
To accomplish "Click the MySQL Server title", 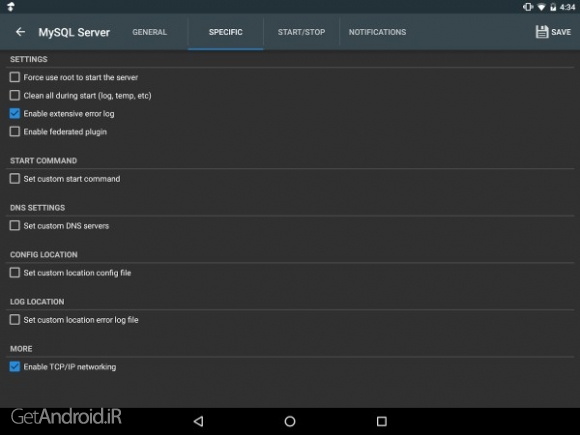I will pos(74,33).
